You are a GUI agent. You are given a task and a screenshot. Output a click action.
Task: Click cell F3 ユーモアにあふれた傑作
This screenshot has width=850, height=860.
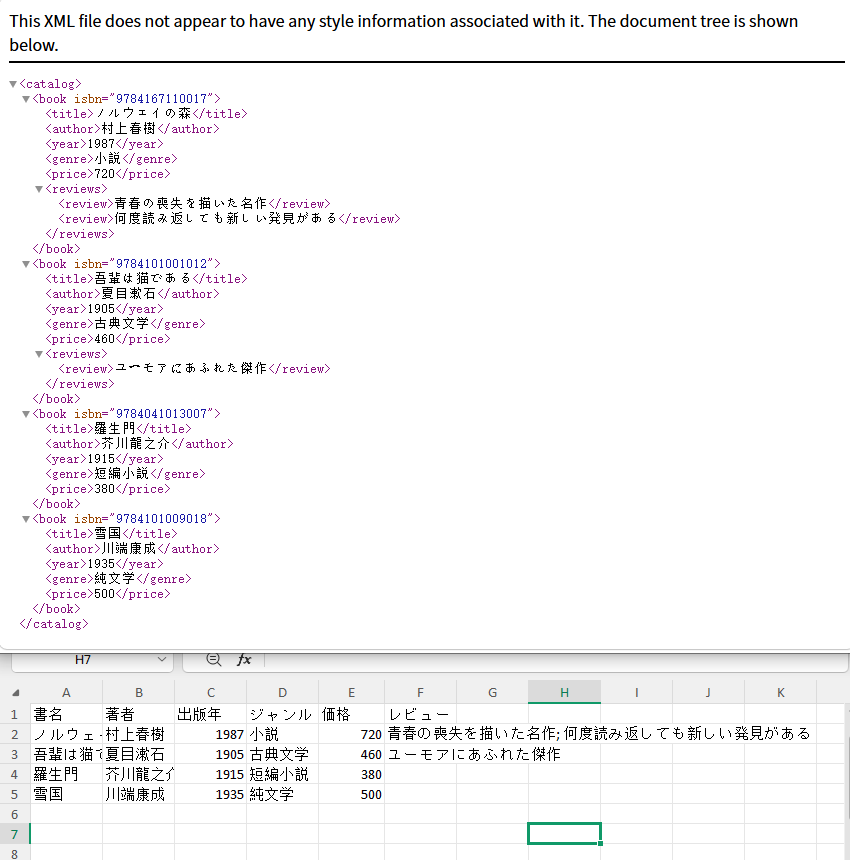click(421, 754)
